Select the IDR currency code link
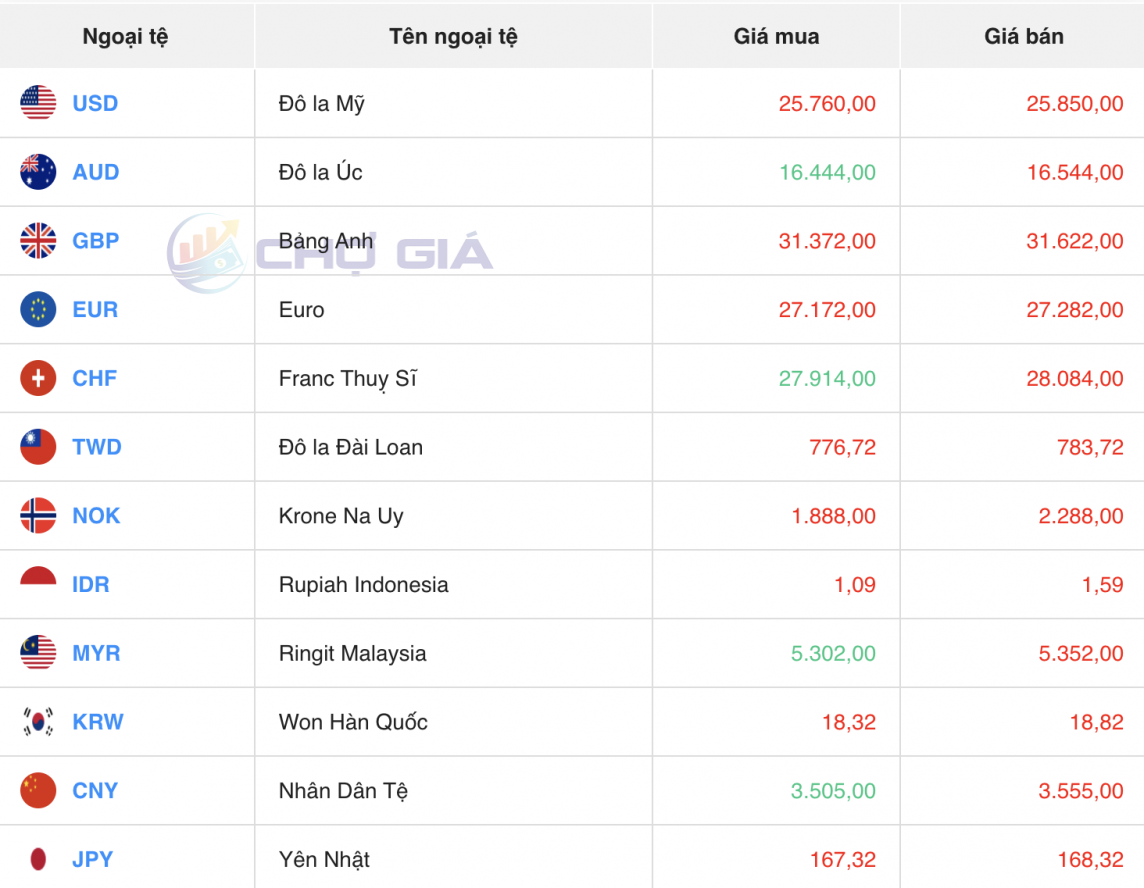The image size is (1144, 888). pos(90,585)
